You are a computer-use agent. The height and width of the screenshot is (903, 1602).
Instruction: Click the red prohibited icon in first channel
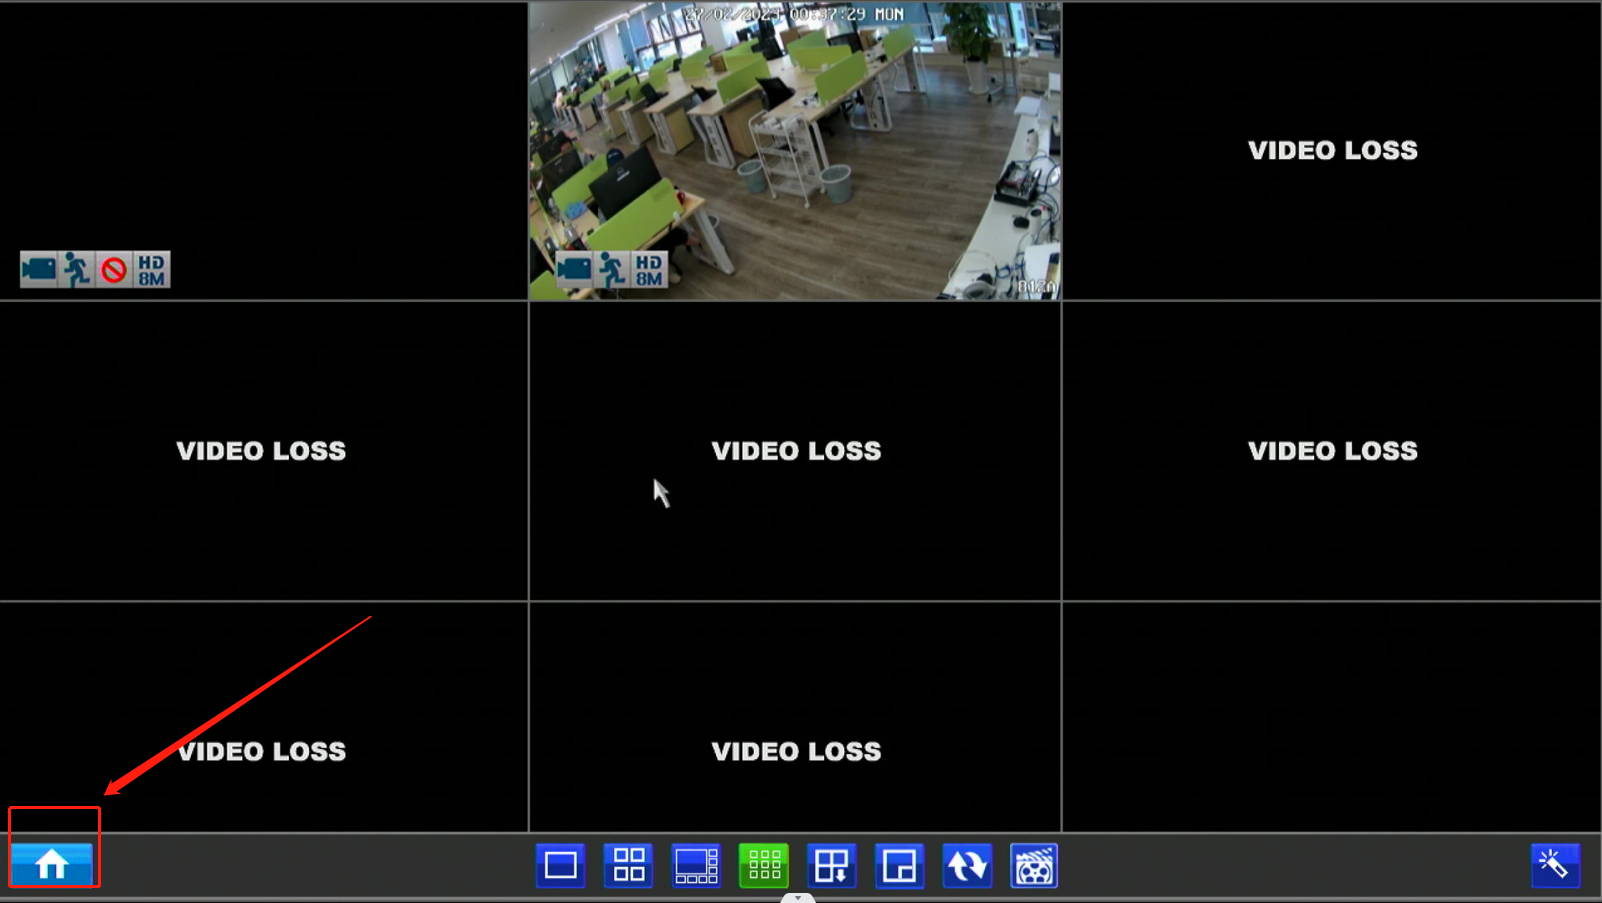(x=114, y=269)
